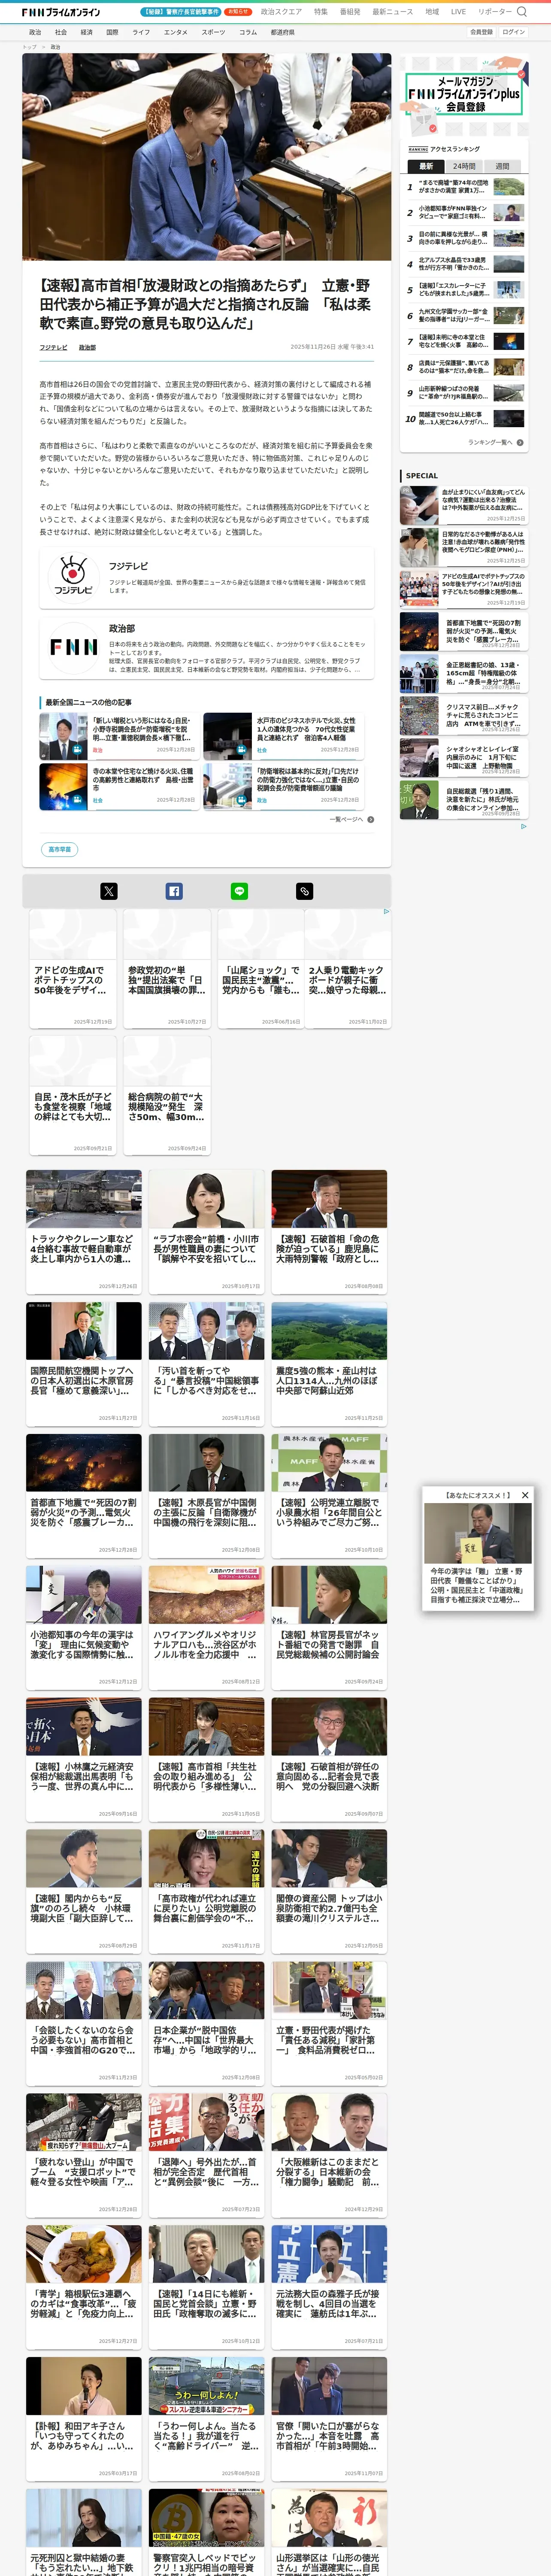This screenshot has height=2576, width=551.
Task: Open the search magnifier icon in header
Action: (522, 12)
